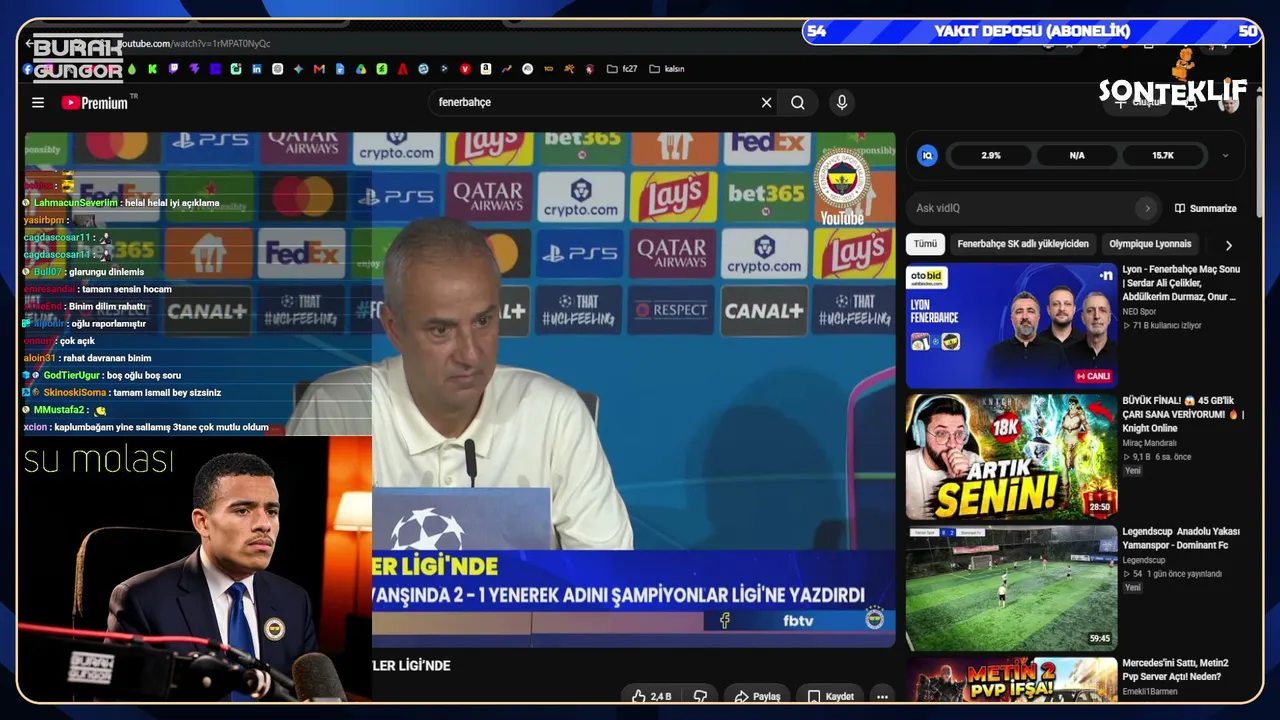The image size is (1280, 720).
Task: Open the fc27 bookmarks folder
Action: point(622,69)
